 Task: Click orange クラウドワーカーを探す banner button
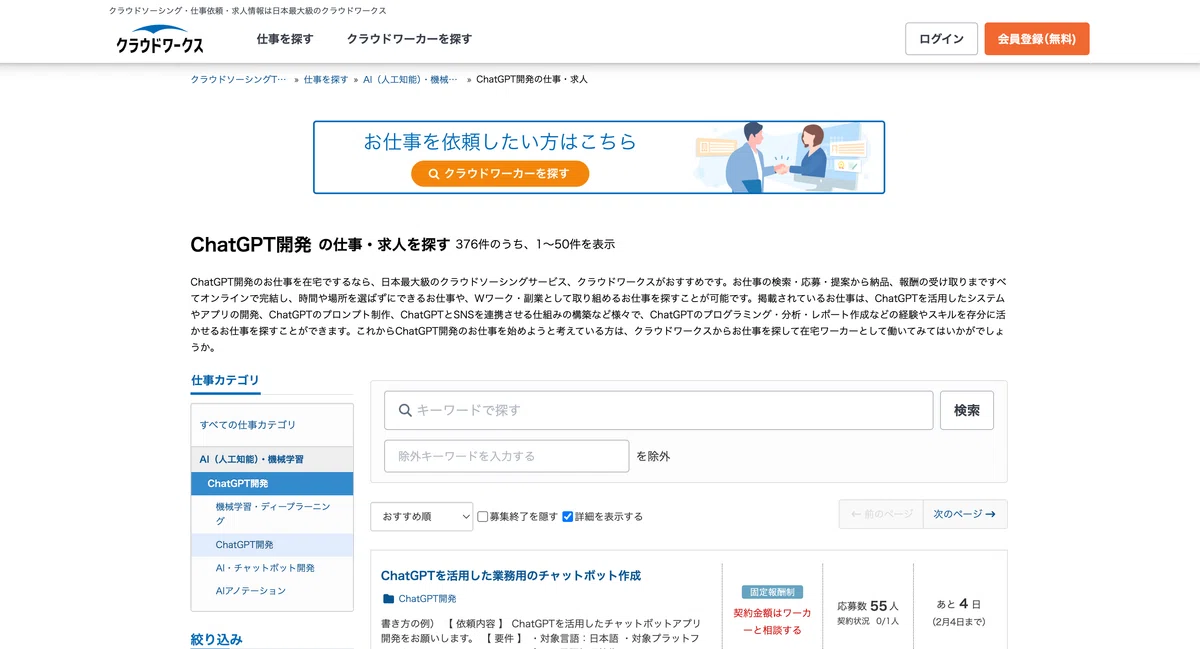point(500,173)
